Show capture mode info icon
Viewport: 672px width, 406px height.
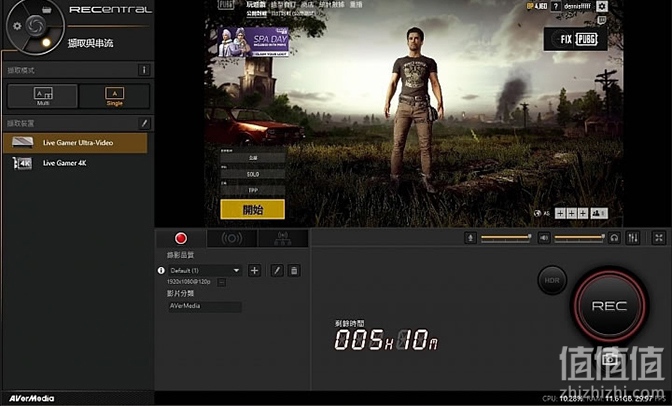(x=144, y=70)
